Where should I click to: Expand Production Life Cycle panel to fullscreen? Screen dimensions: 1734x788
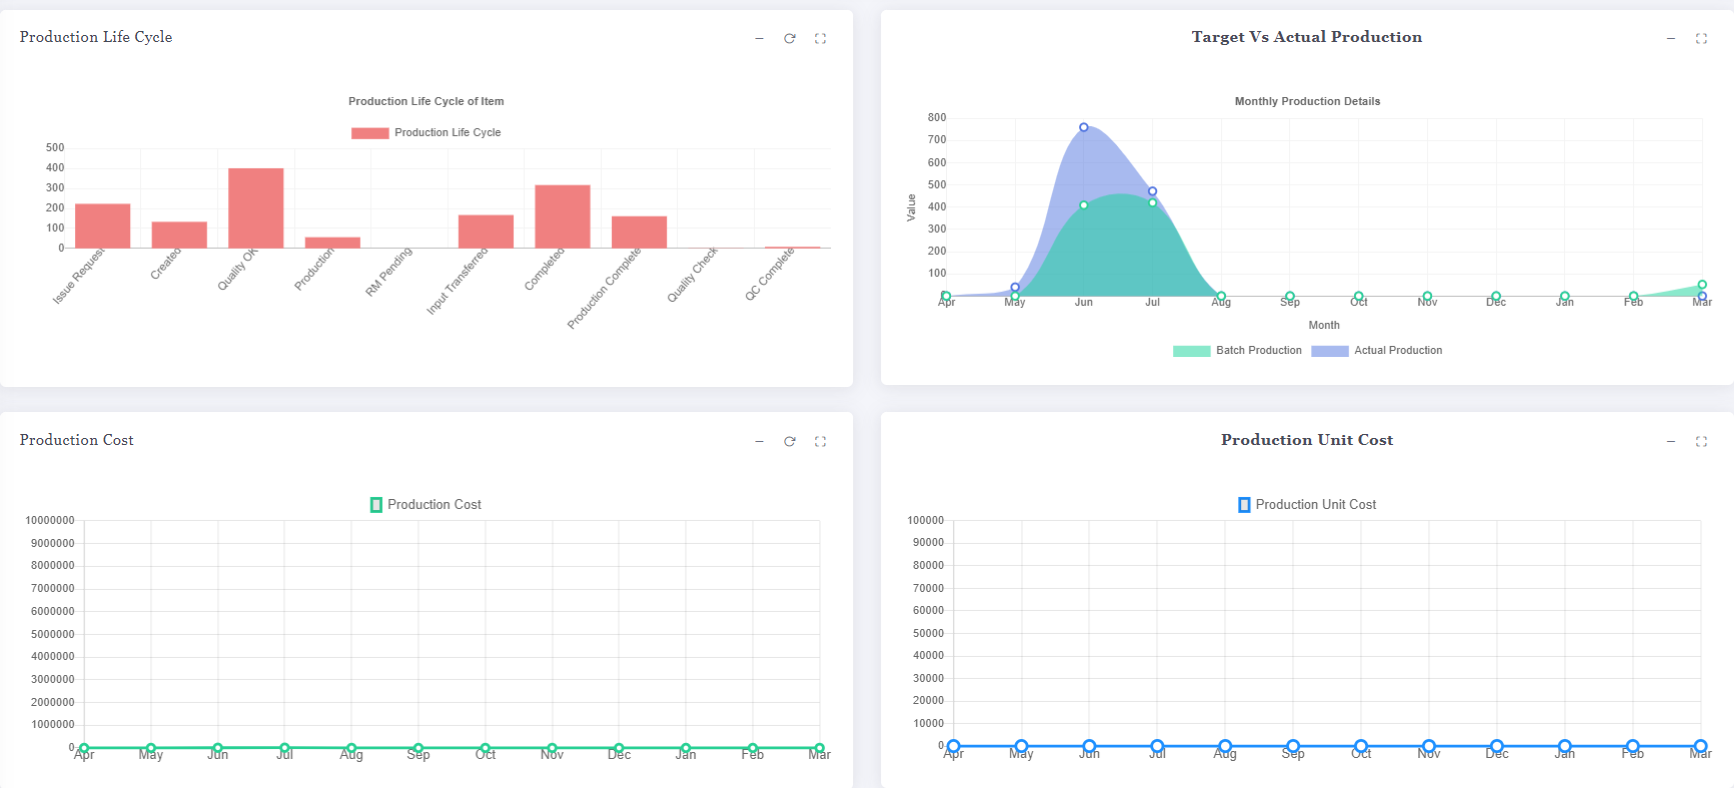(x=820, y=39)
